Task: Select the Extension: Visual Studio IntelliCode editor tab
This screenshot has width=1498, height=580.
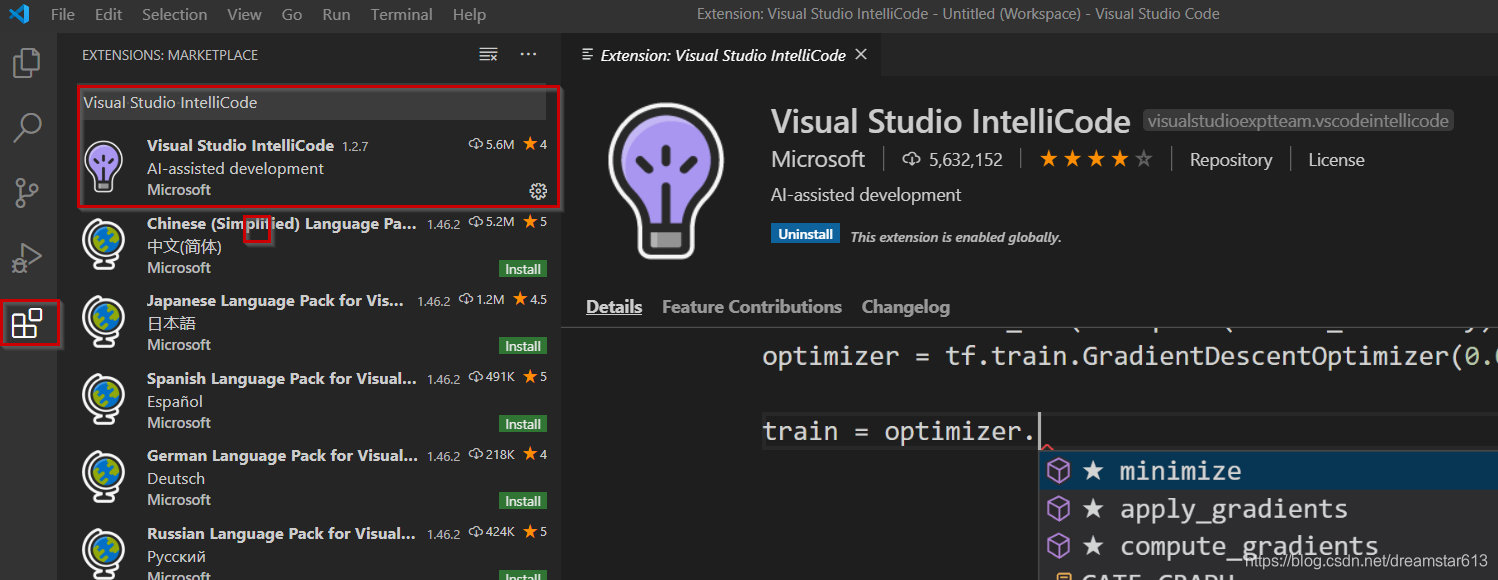Action: (x=722, y=55)
